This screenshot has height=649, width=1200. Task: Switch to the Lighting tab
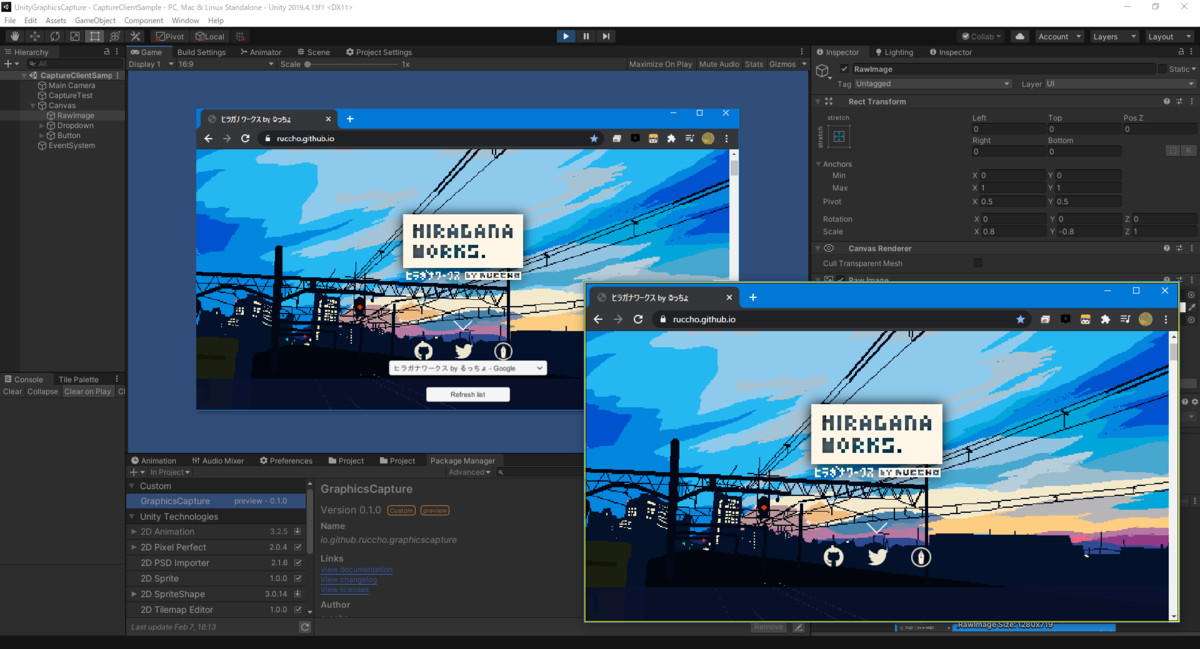(x=893, y=52)
